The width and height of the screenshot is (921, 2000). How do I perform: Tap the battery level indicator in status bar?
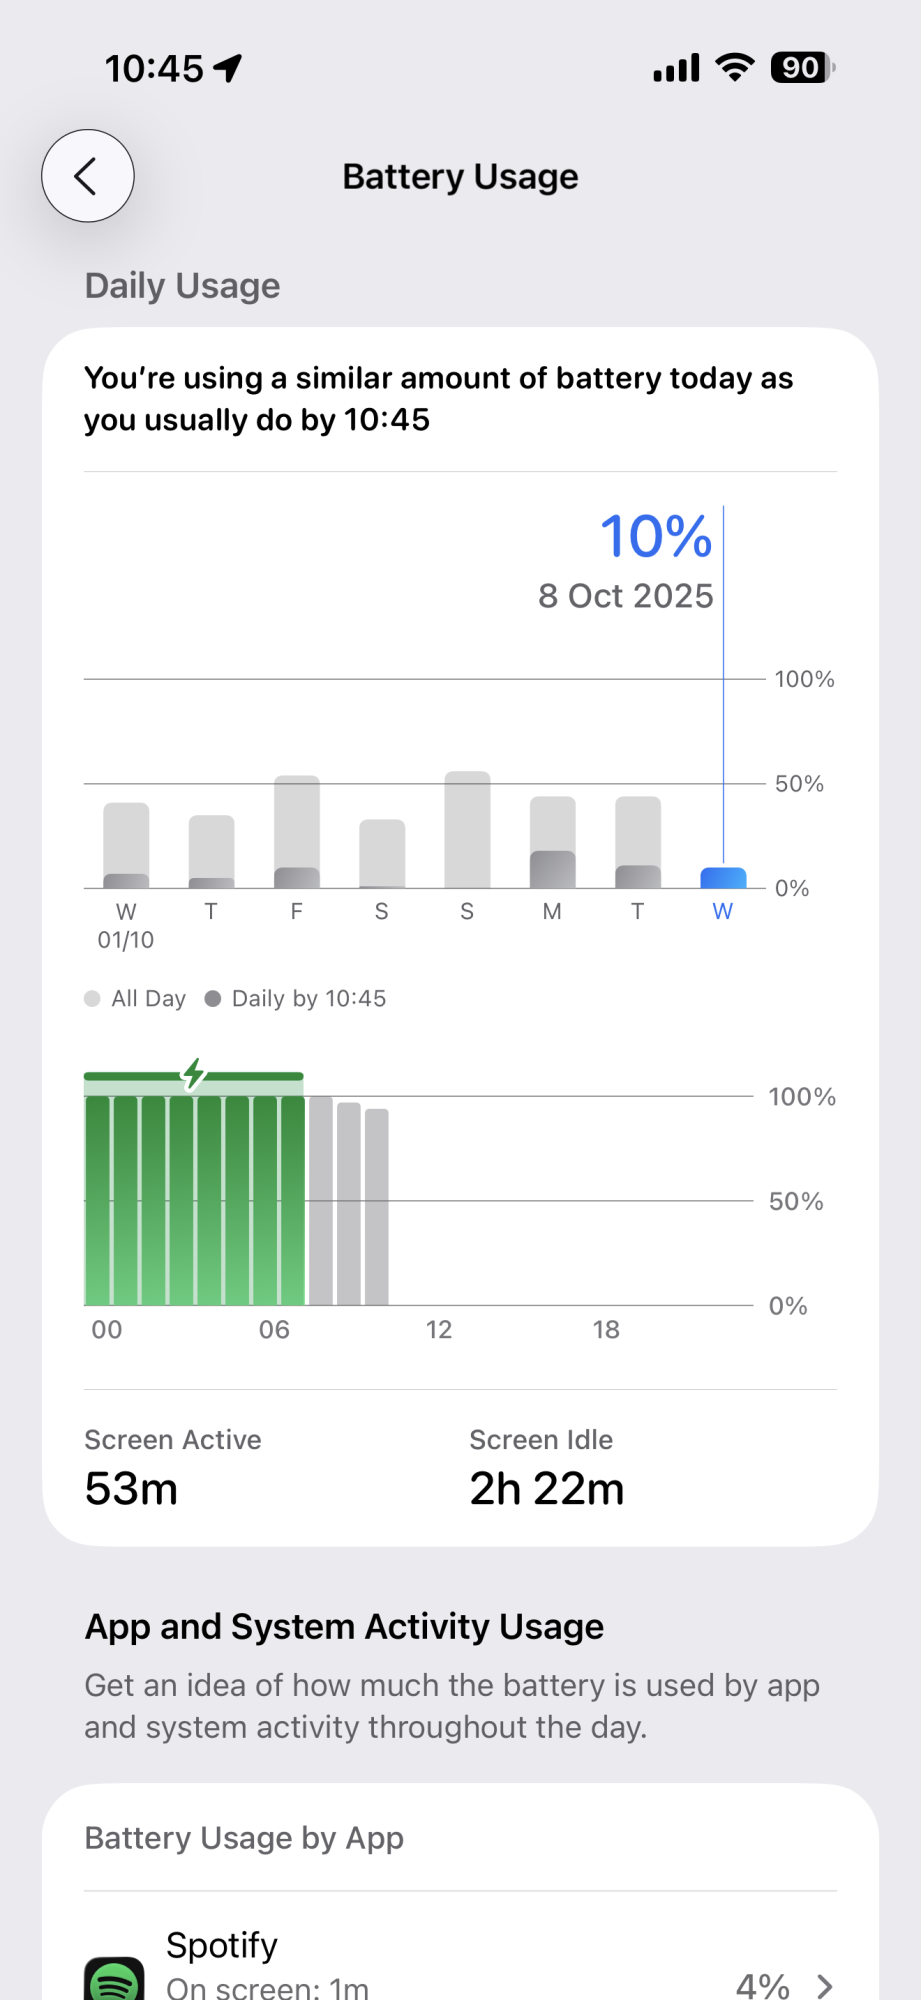[x=802, y=68]
